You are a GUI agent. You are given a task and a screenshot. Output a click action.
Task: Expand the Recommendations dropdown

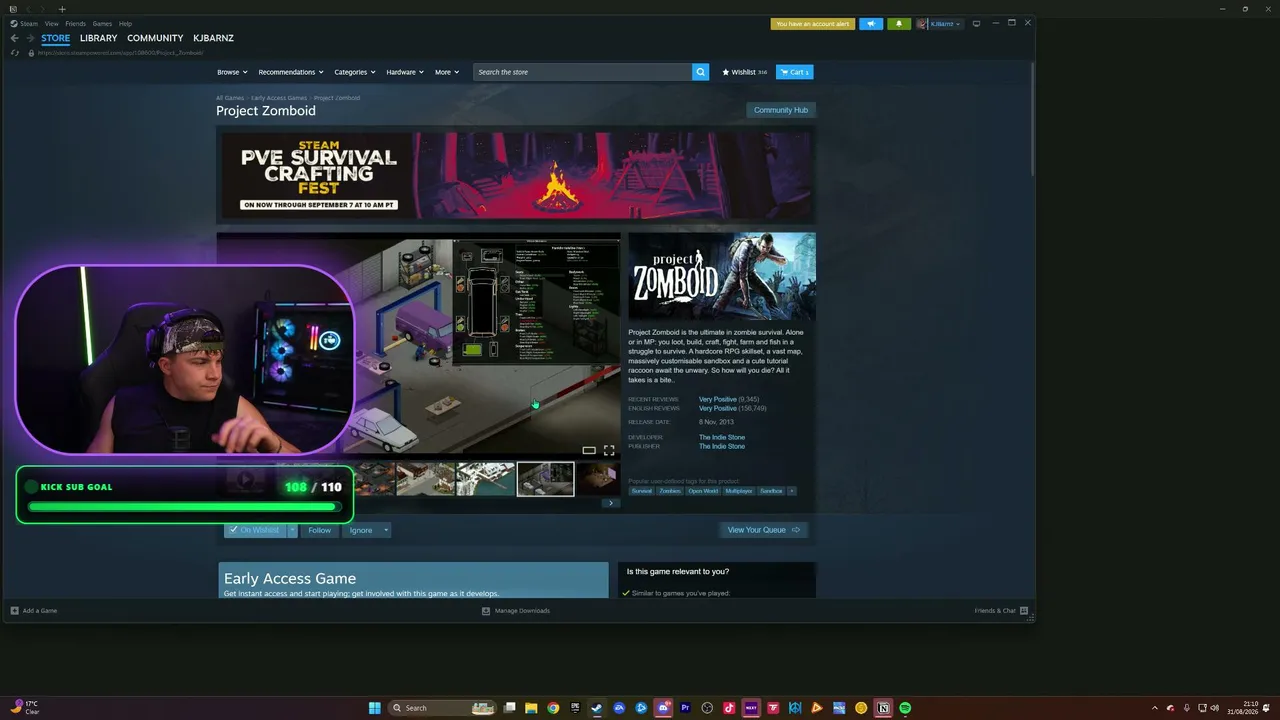(290, 72)
